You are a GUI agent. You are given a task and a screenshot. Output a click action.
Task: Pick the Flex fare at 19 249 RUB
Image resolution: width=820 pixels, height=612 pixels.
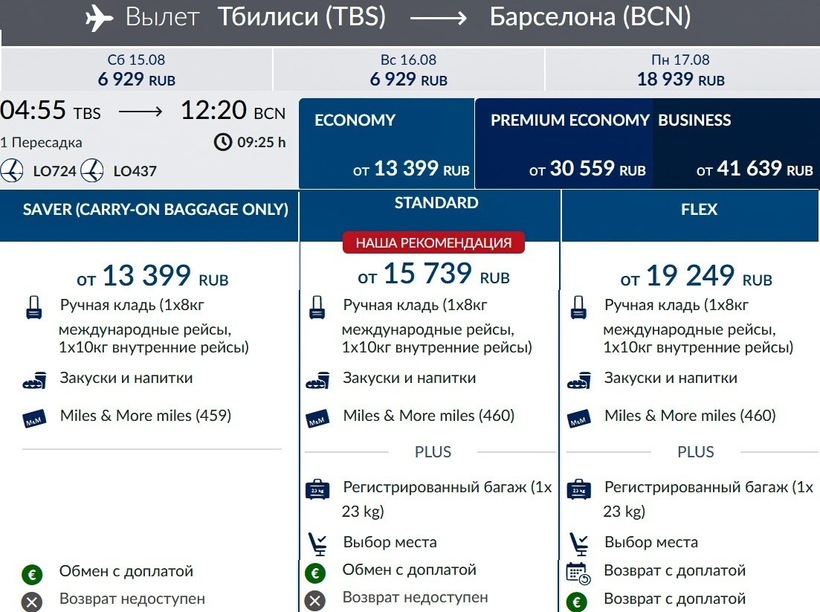694,277
